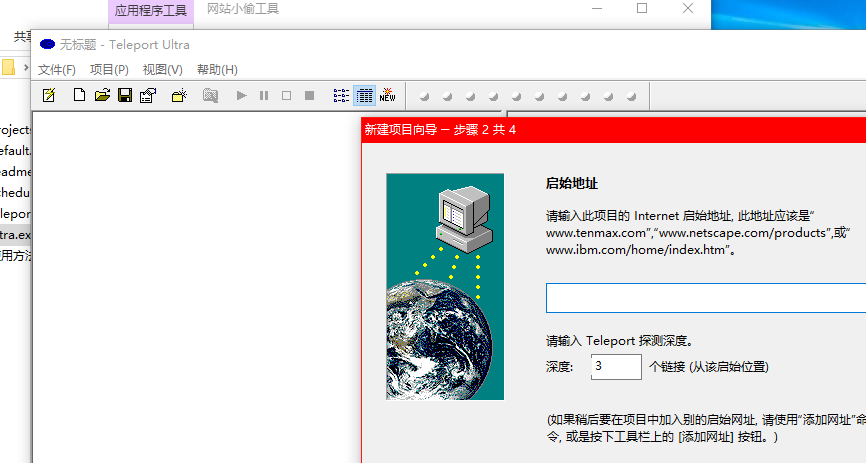This screenshot has height=463, width=866.
Task: Open the 视图(V) menu
Action: click(x=162, y=70)
